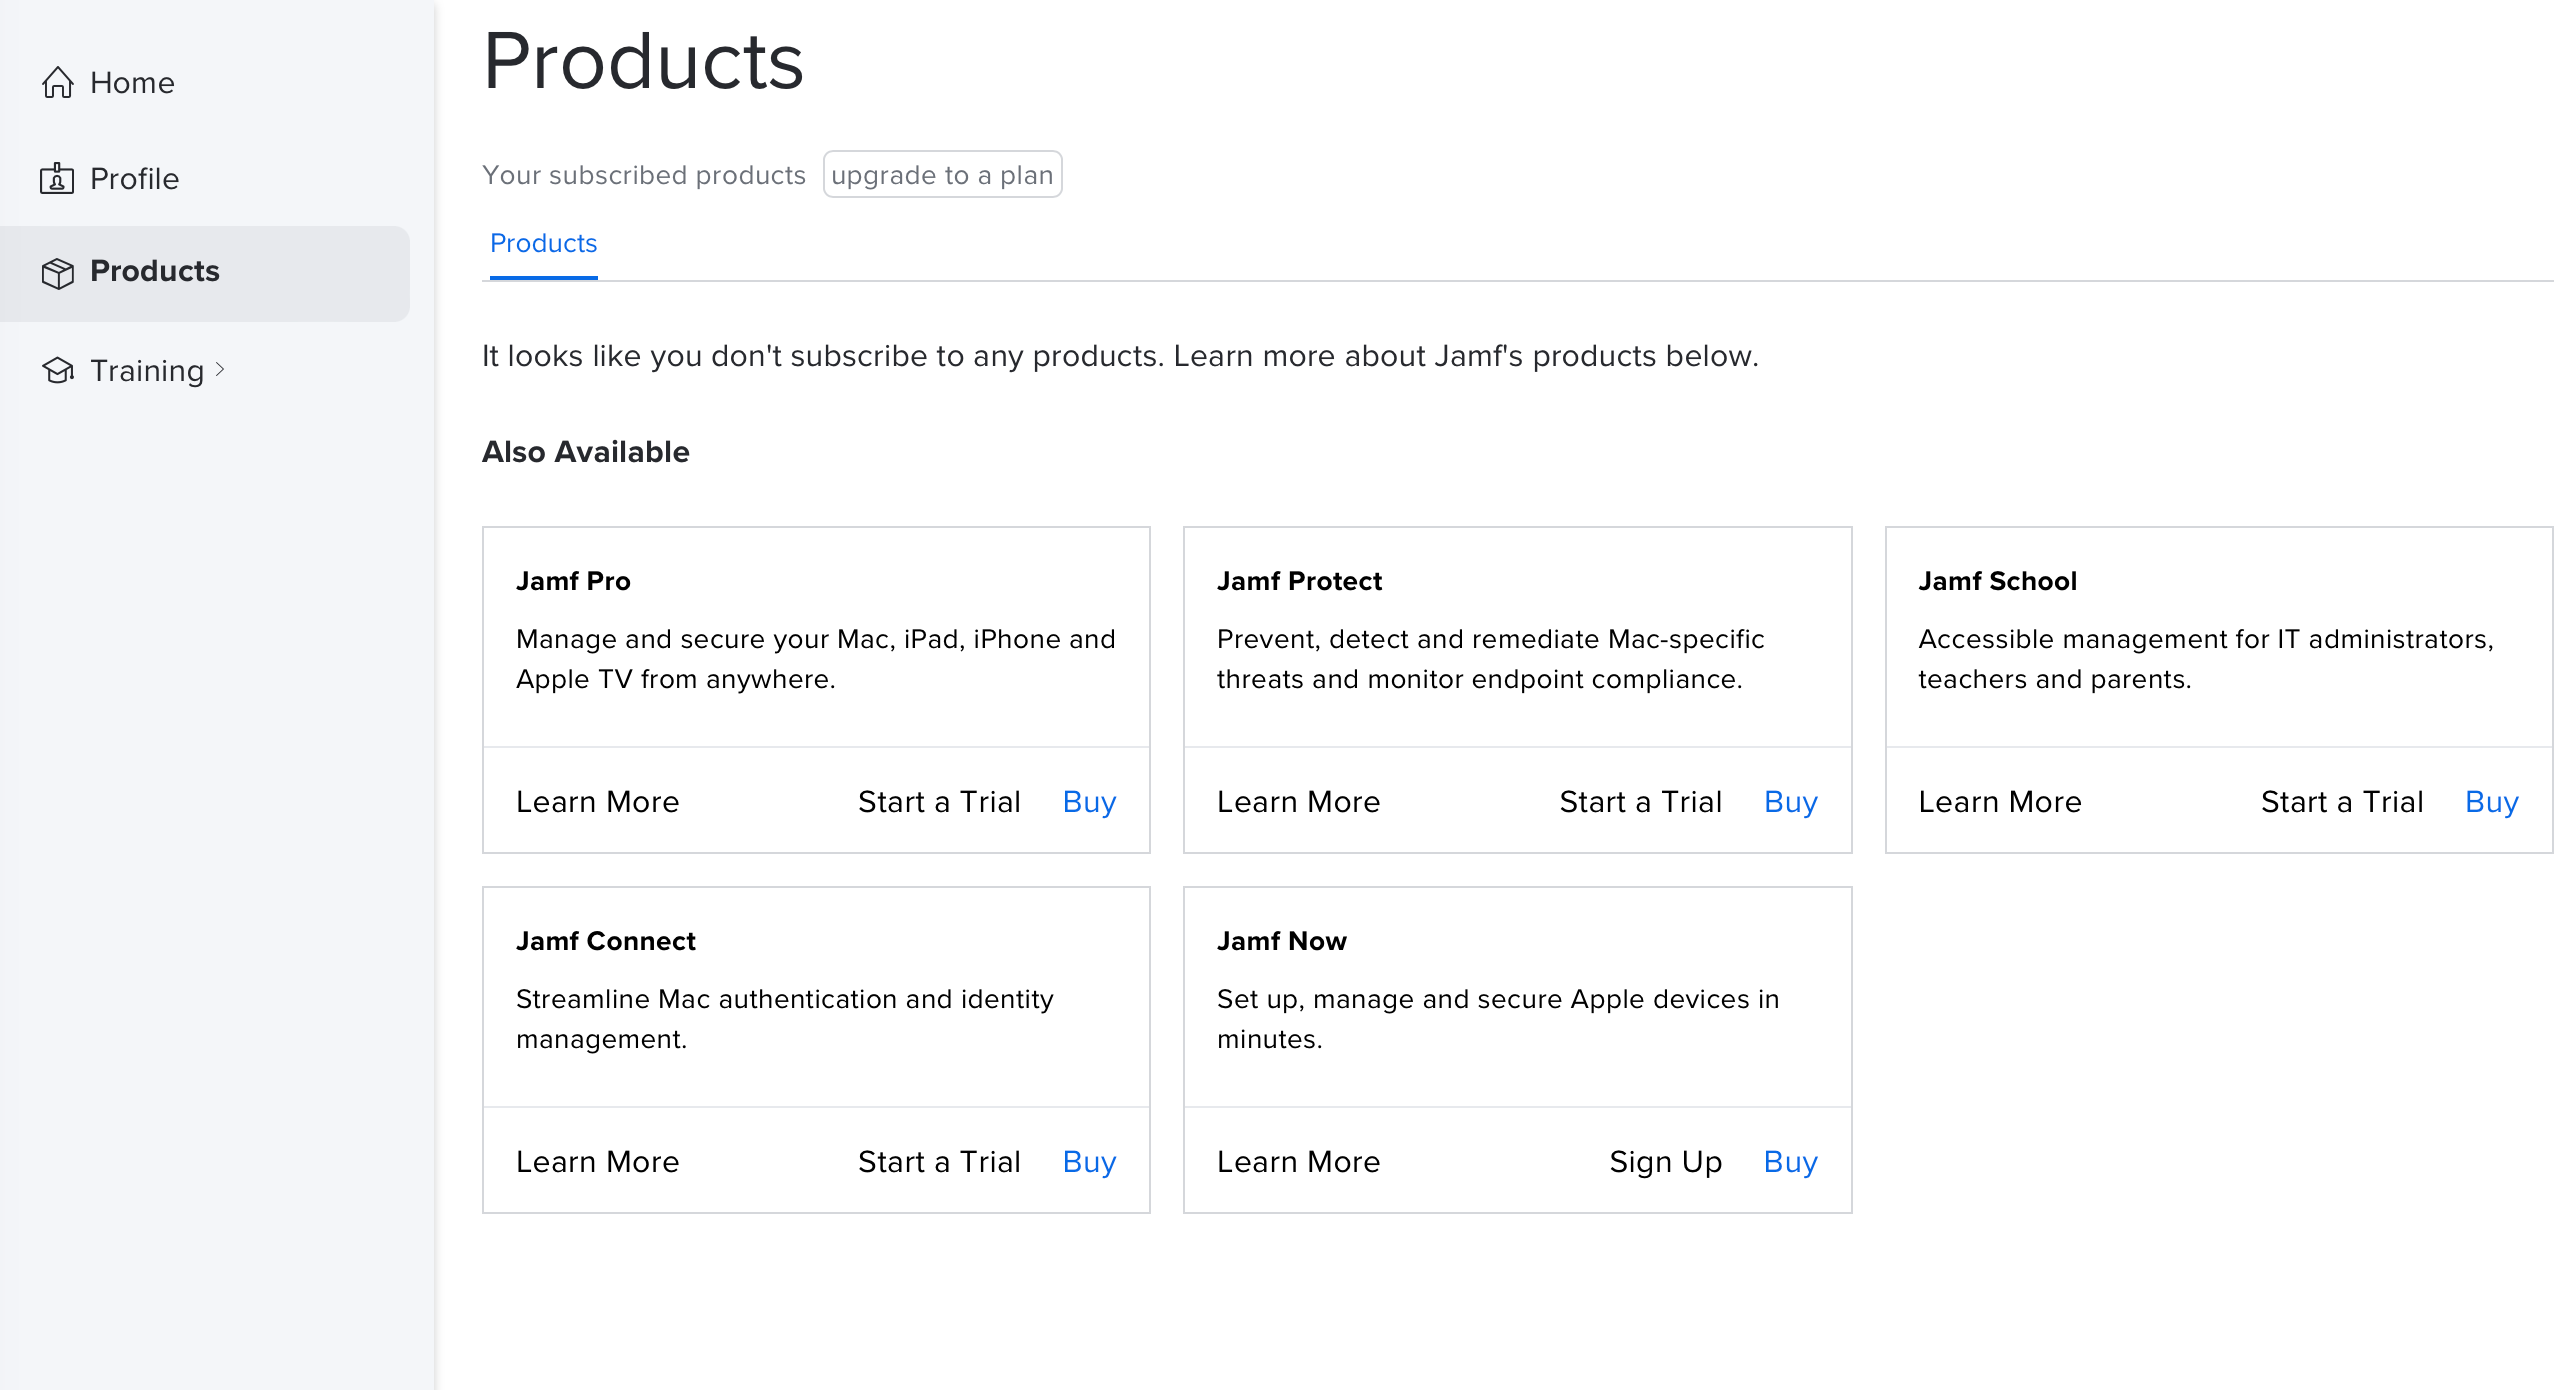Click the upgrade to a plan button
Image resolution: width=2570 pixels, height=1390 pixels.
942,175
